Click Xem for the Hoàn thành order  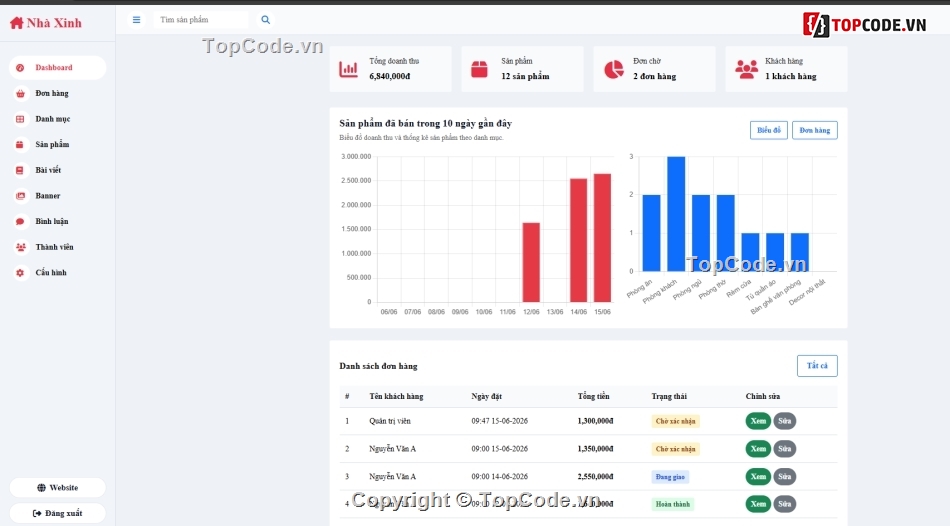pos(758,504)
